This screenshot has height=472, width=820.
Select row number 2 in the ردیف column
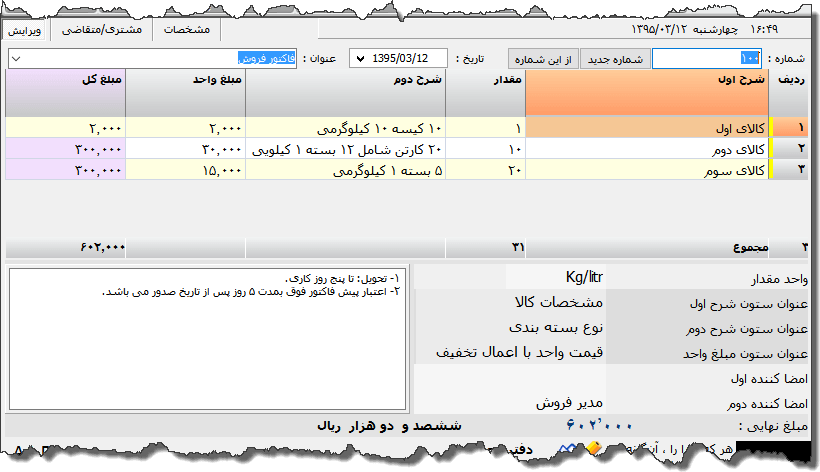[801, 149]
